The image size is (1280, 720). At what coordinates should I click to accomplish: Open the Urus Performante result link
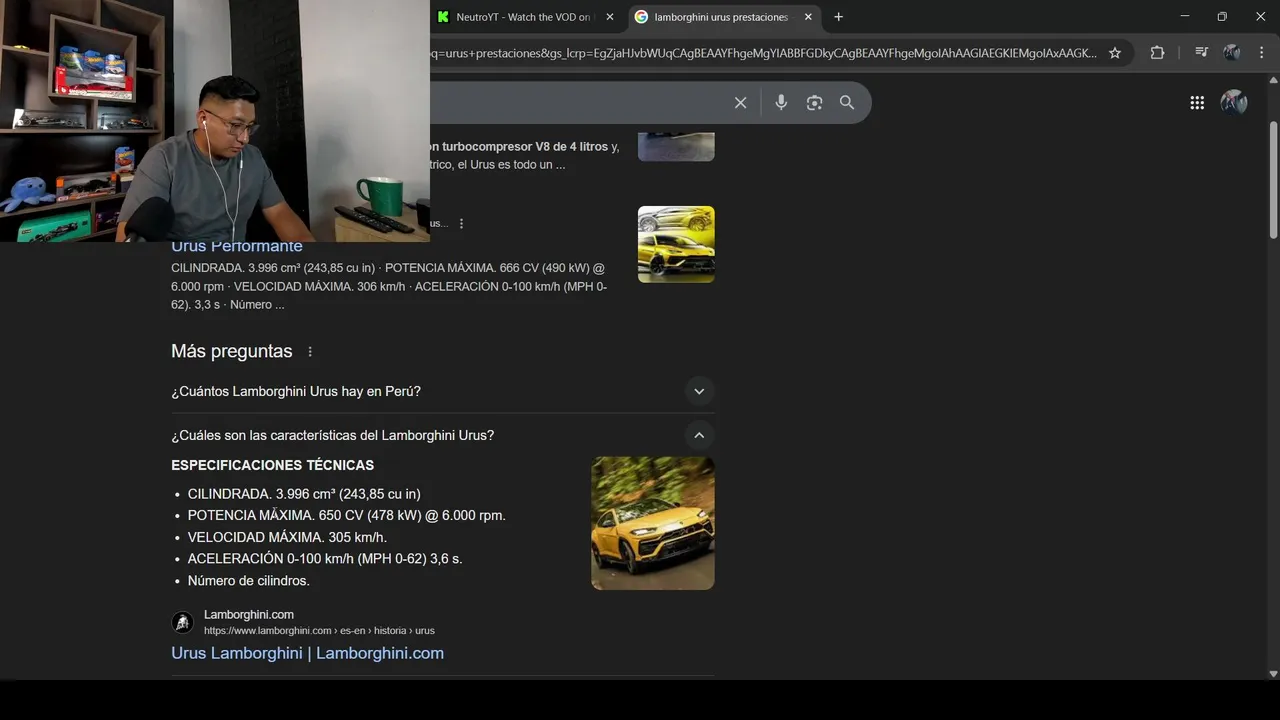[236, 246]
